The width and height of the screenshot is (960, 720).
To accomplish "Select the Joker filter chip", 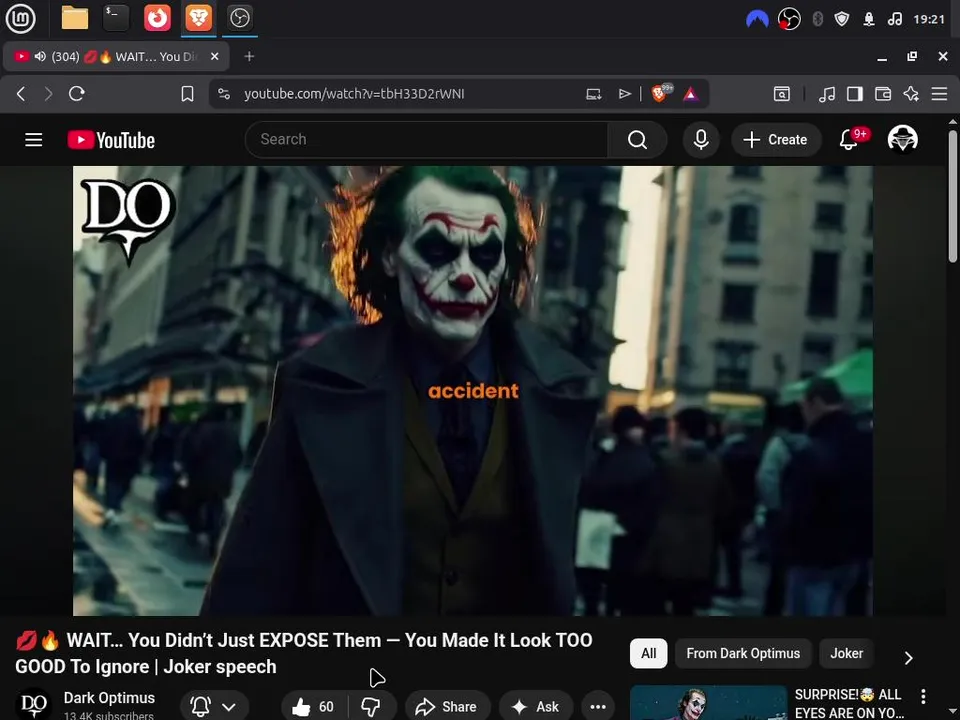I will (x=846, y=653).
